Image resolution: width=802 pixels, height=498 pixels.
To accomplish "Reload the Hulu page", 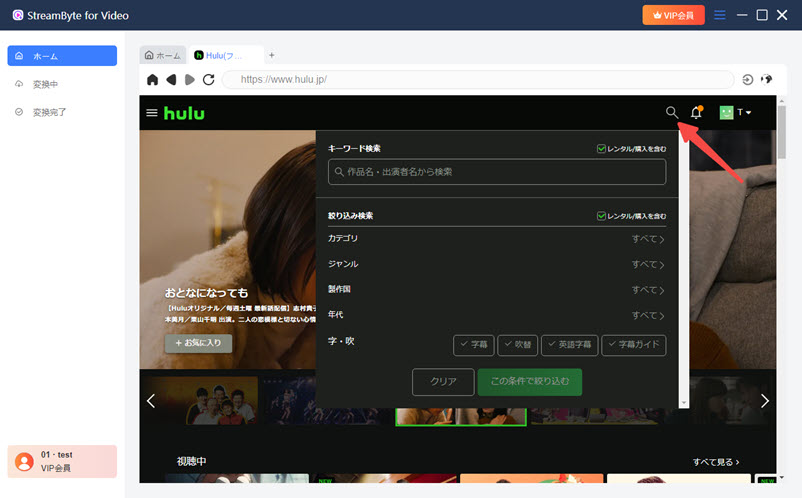I will [209, 80].
